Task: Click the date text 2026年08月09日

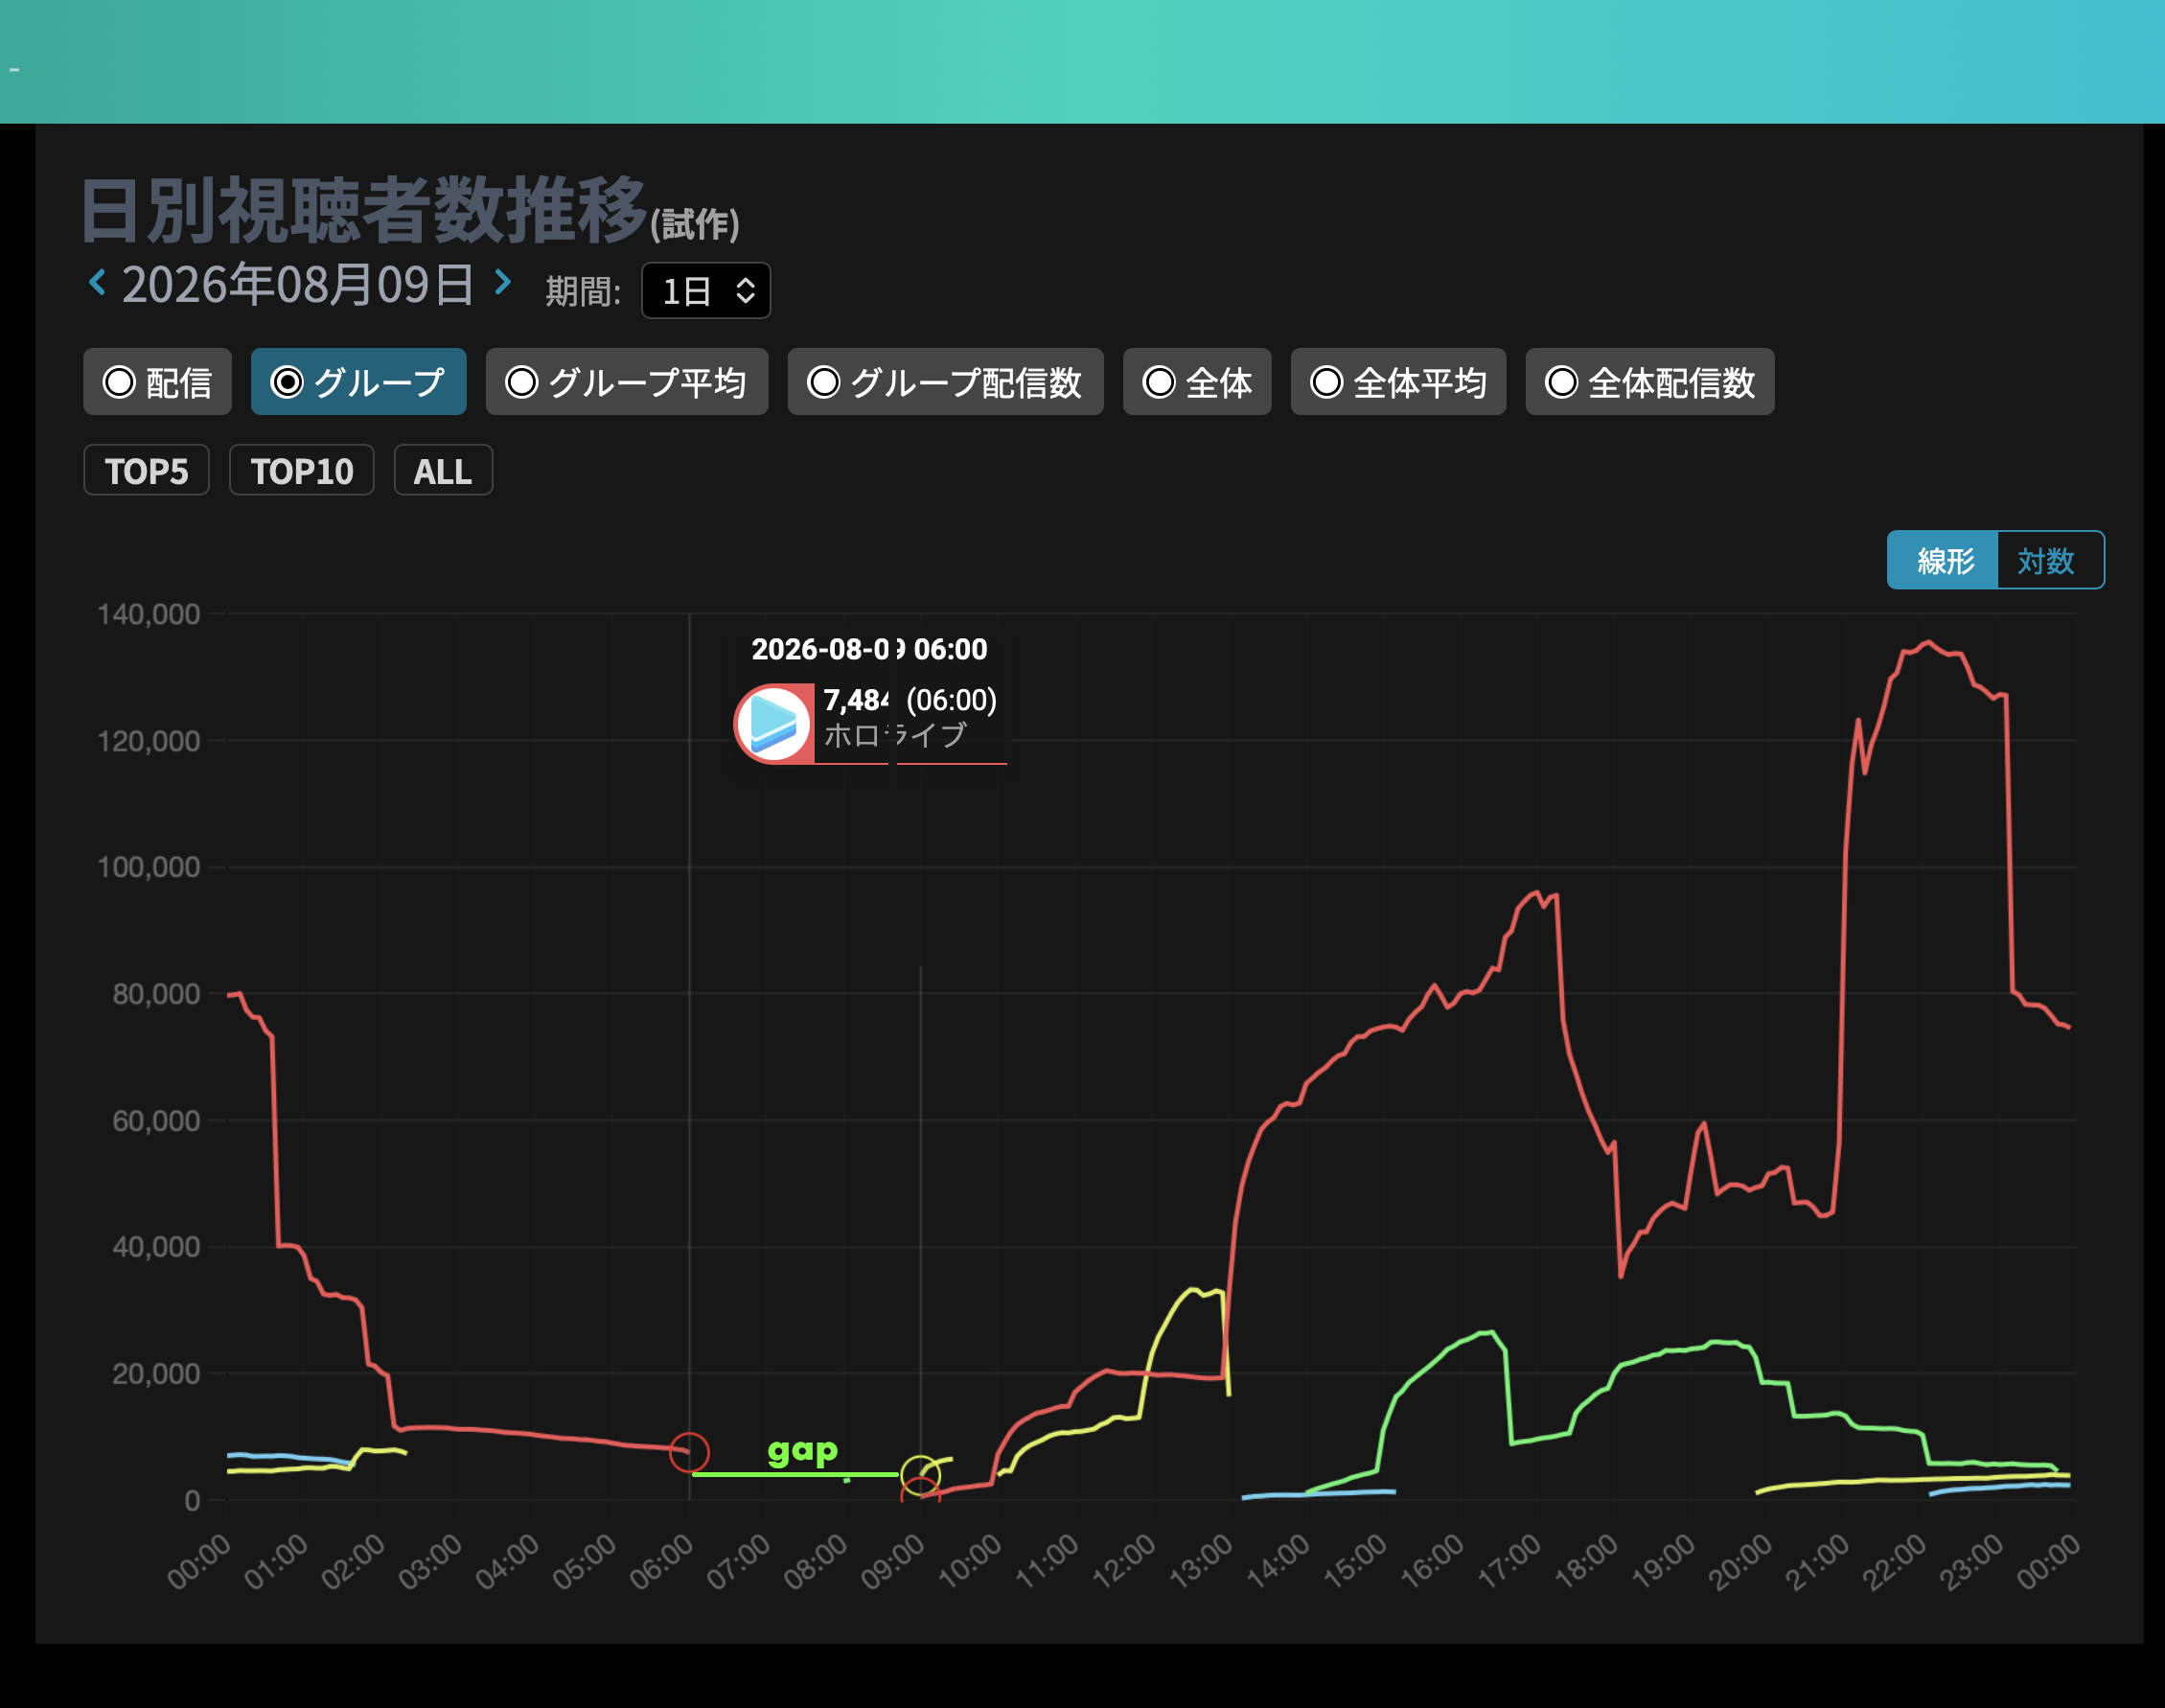Action: click(x=298, y=284)
